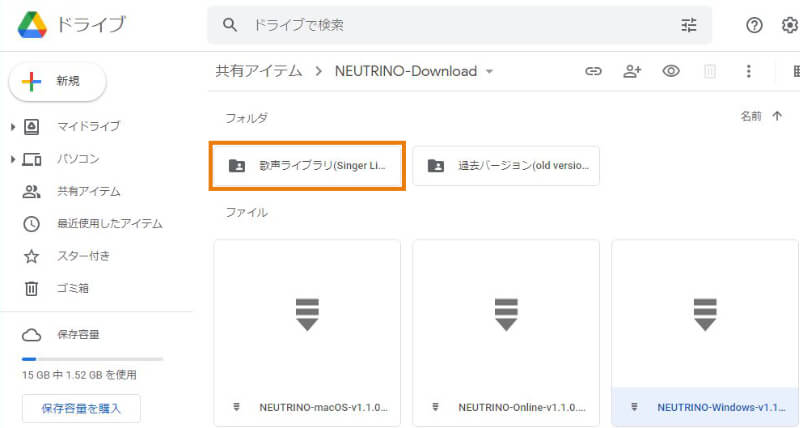Viewport: 800px width, 428px height.
Task: Click the 15 GB 中 1.52 GB を使用 text
Action: 79,375
